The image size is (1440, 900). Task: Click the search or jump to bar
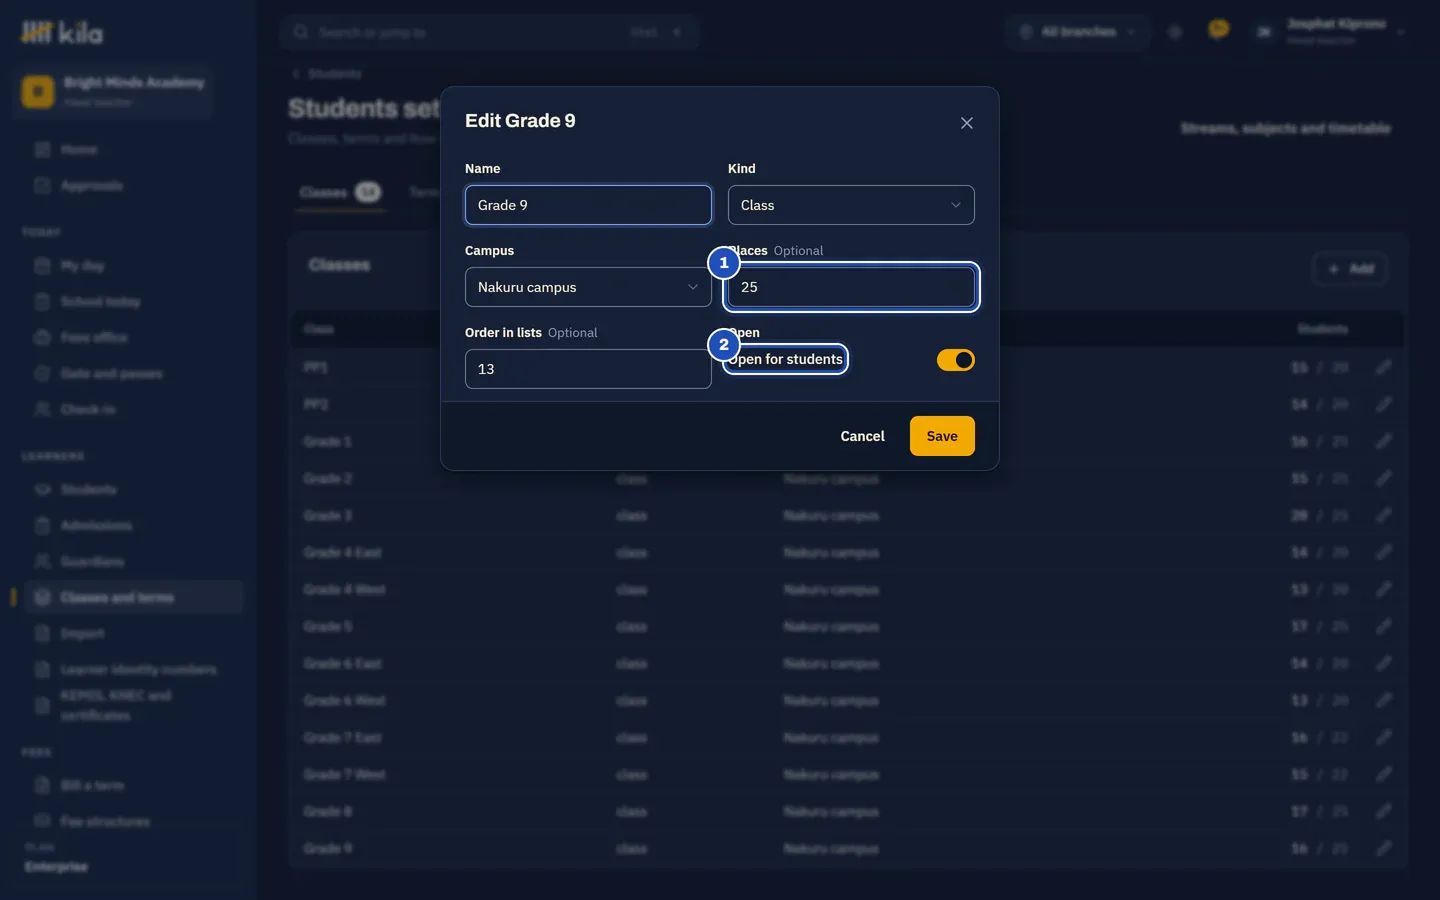tap(490, 32)
